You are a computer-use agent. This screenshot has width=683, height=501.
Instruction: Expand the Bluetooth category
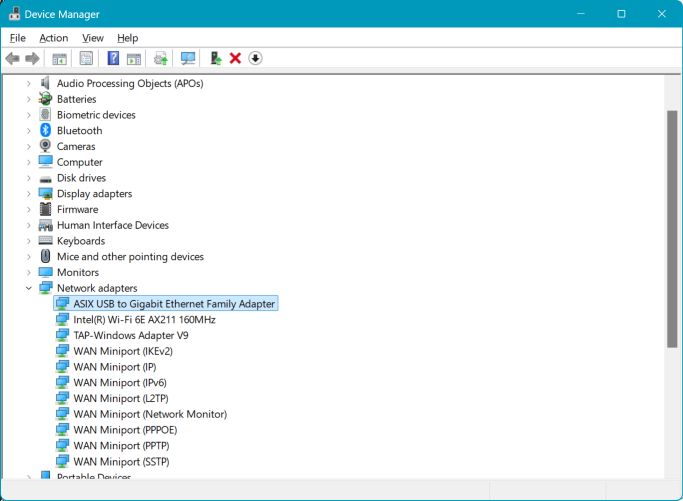pos(29,131)
